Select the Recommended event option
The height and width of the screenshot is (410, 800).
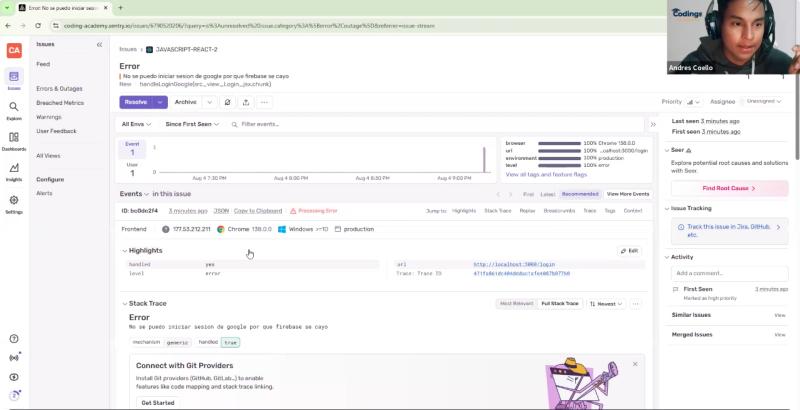[x=580, y=194]
